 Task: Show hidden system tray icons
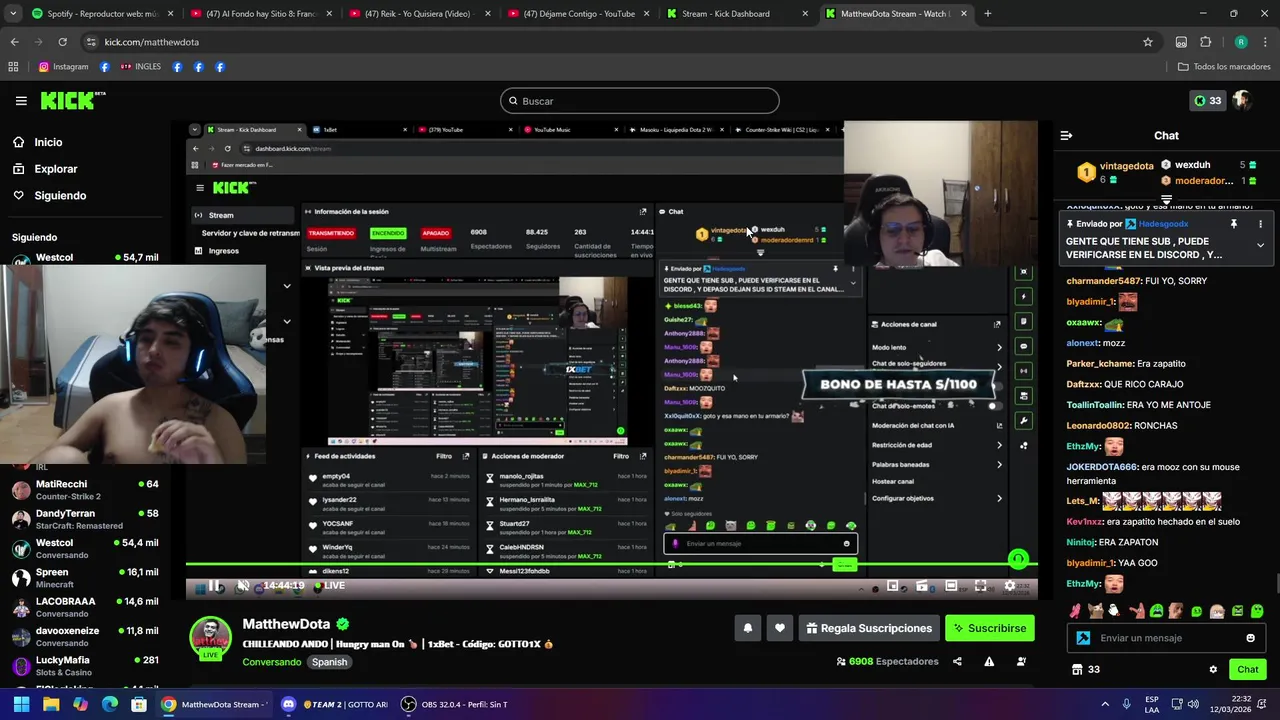coord(1105,704)
